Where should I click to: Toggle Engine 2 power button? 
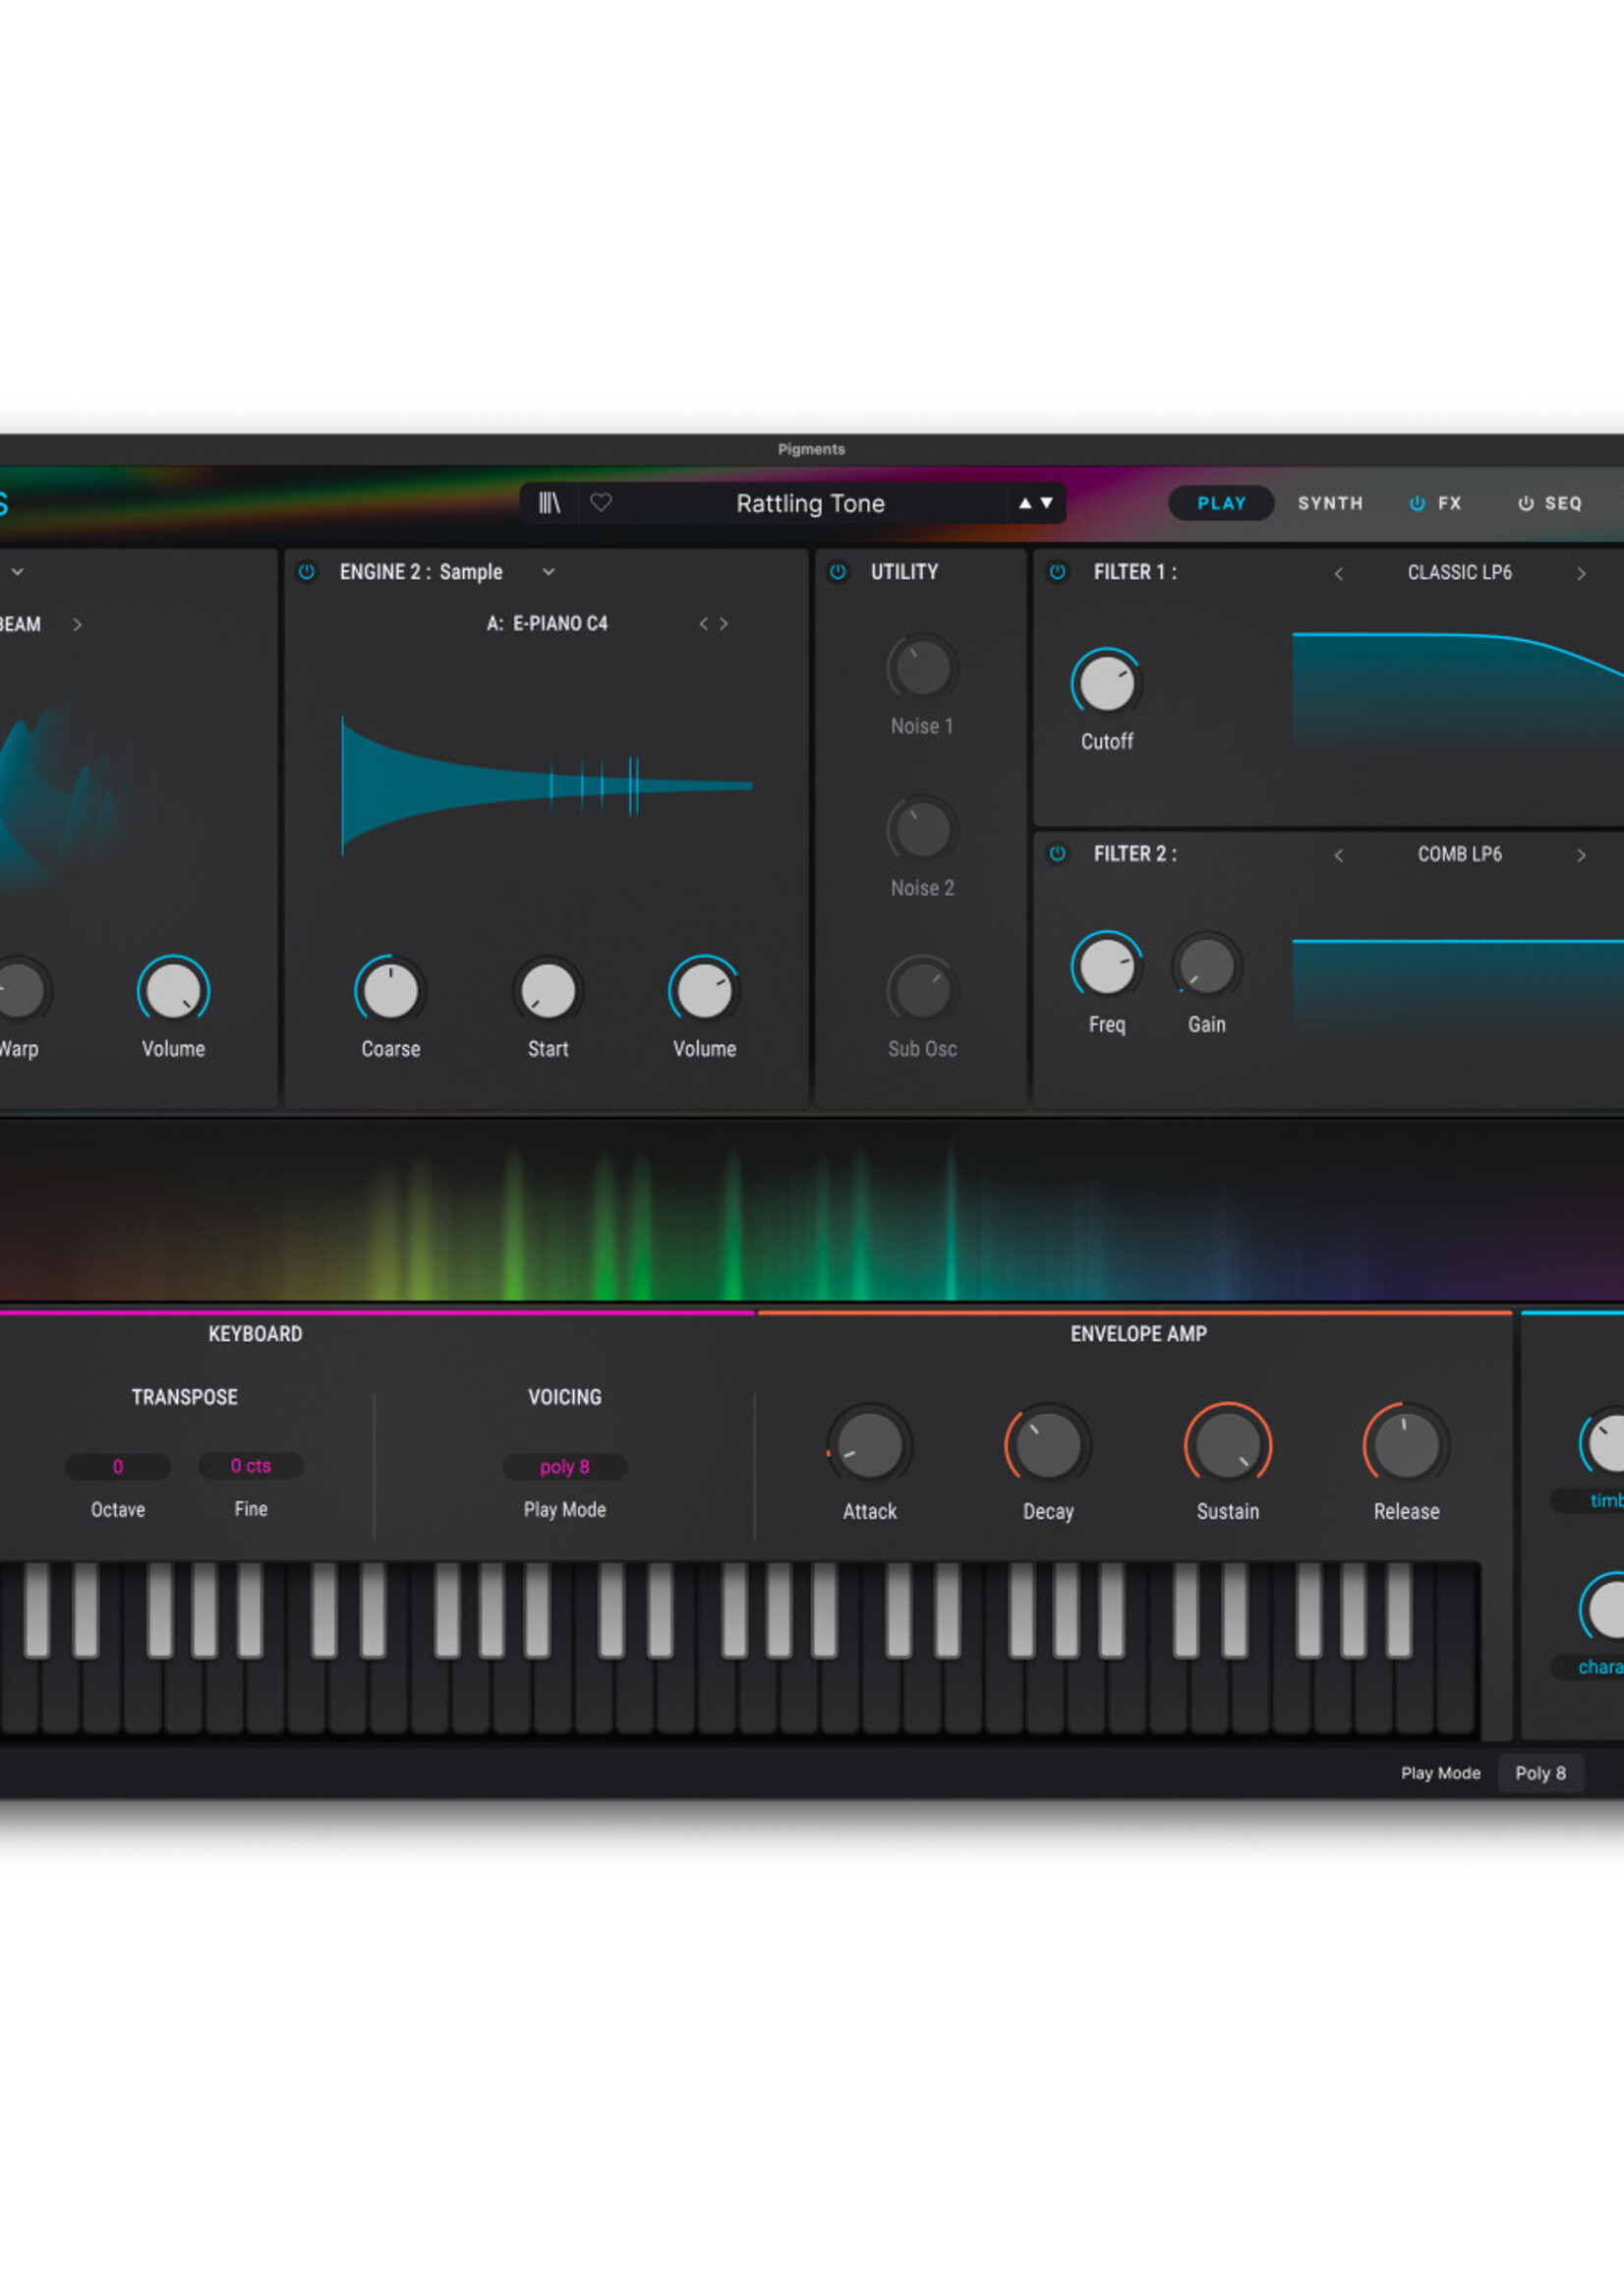(307, 571)
